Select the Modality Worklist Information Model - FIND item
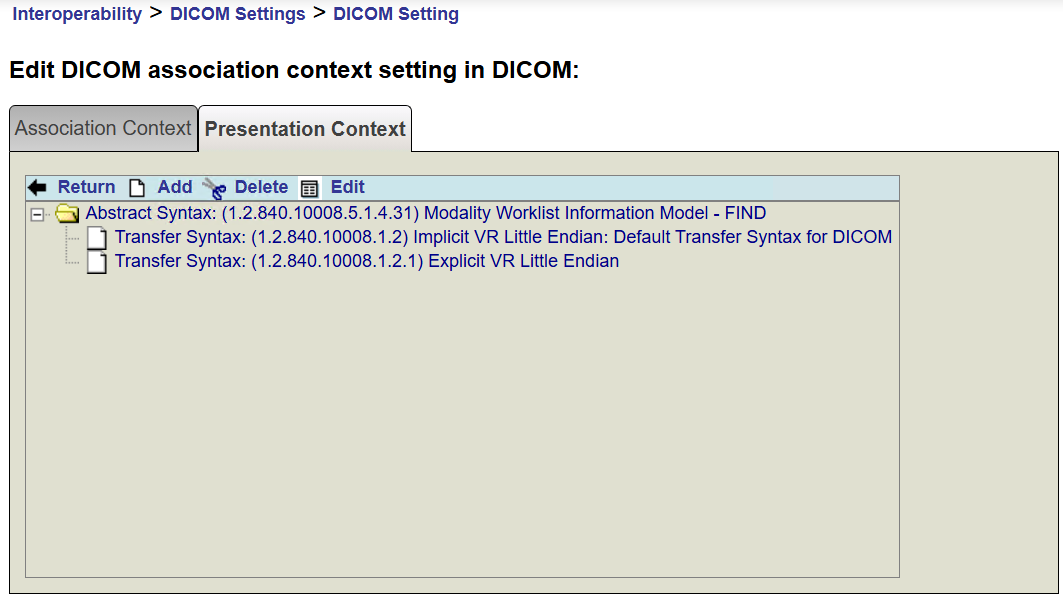1063x601 pixels. pos(426,213)
